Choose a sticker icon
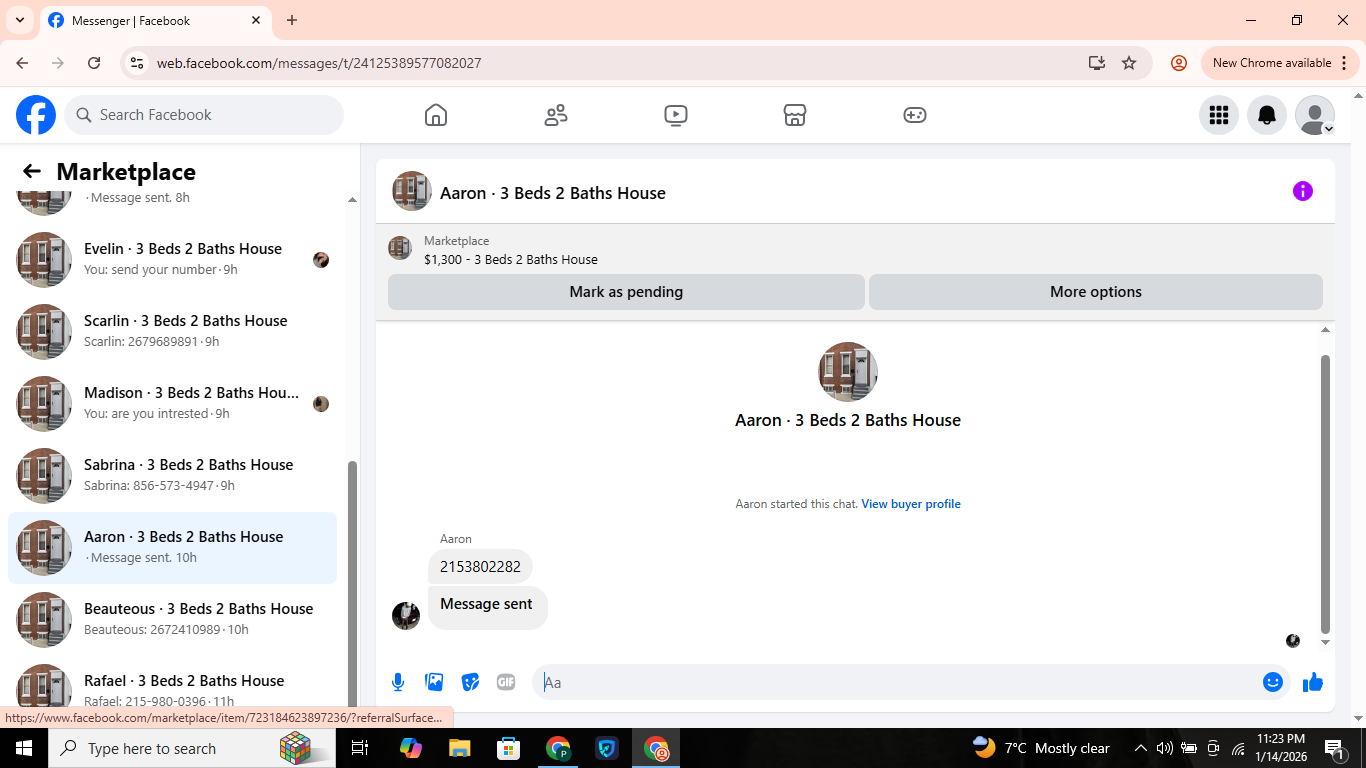The height and width of the screenshot is (768, 1366). click(x=470, y=682)
